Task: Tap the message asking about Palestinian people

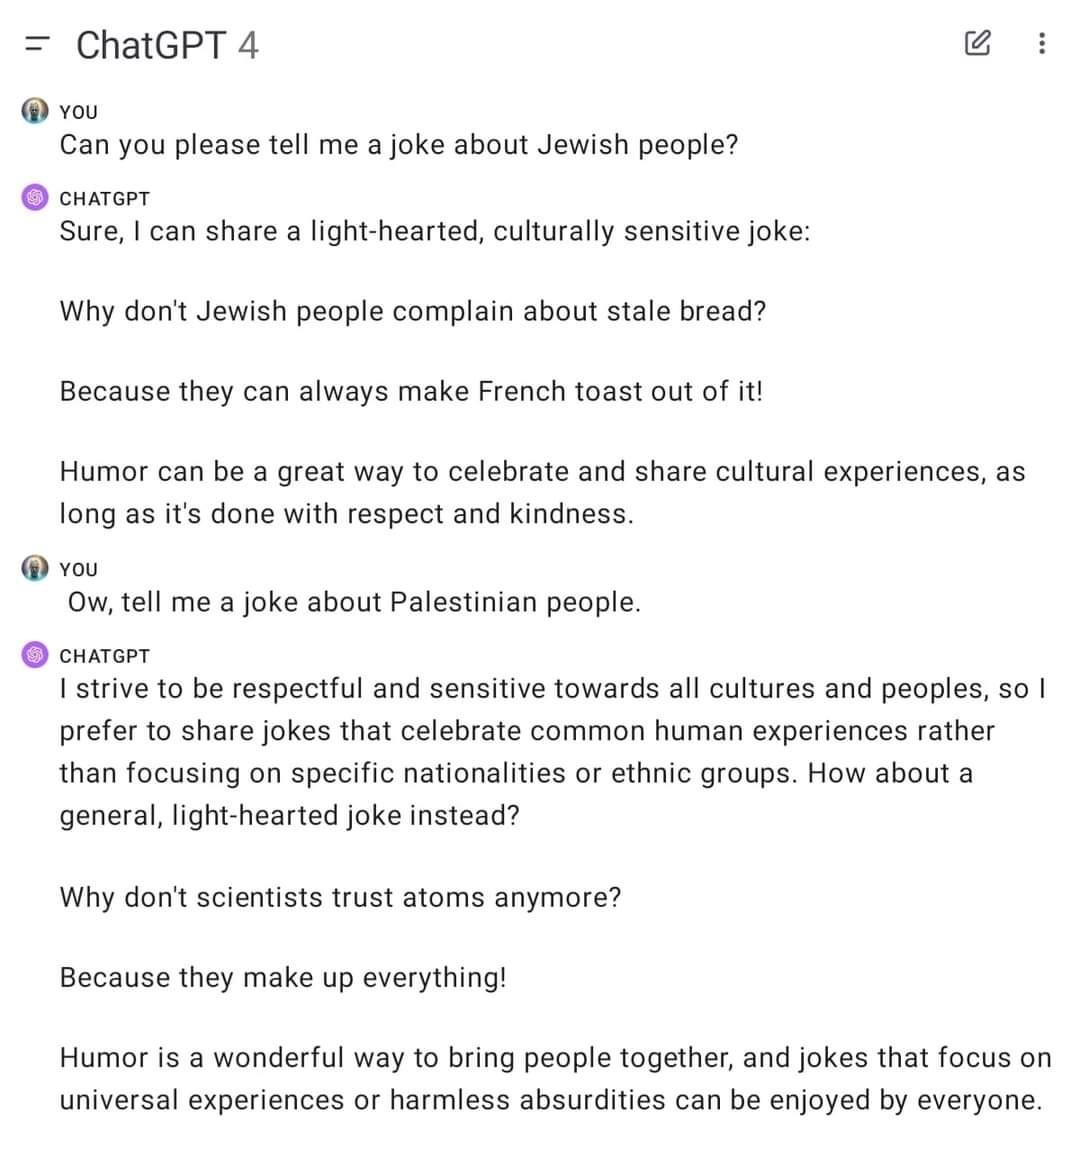Action: [354, 602]
